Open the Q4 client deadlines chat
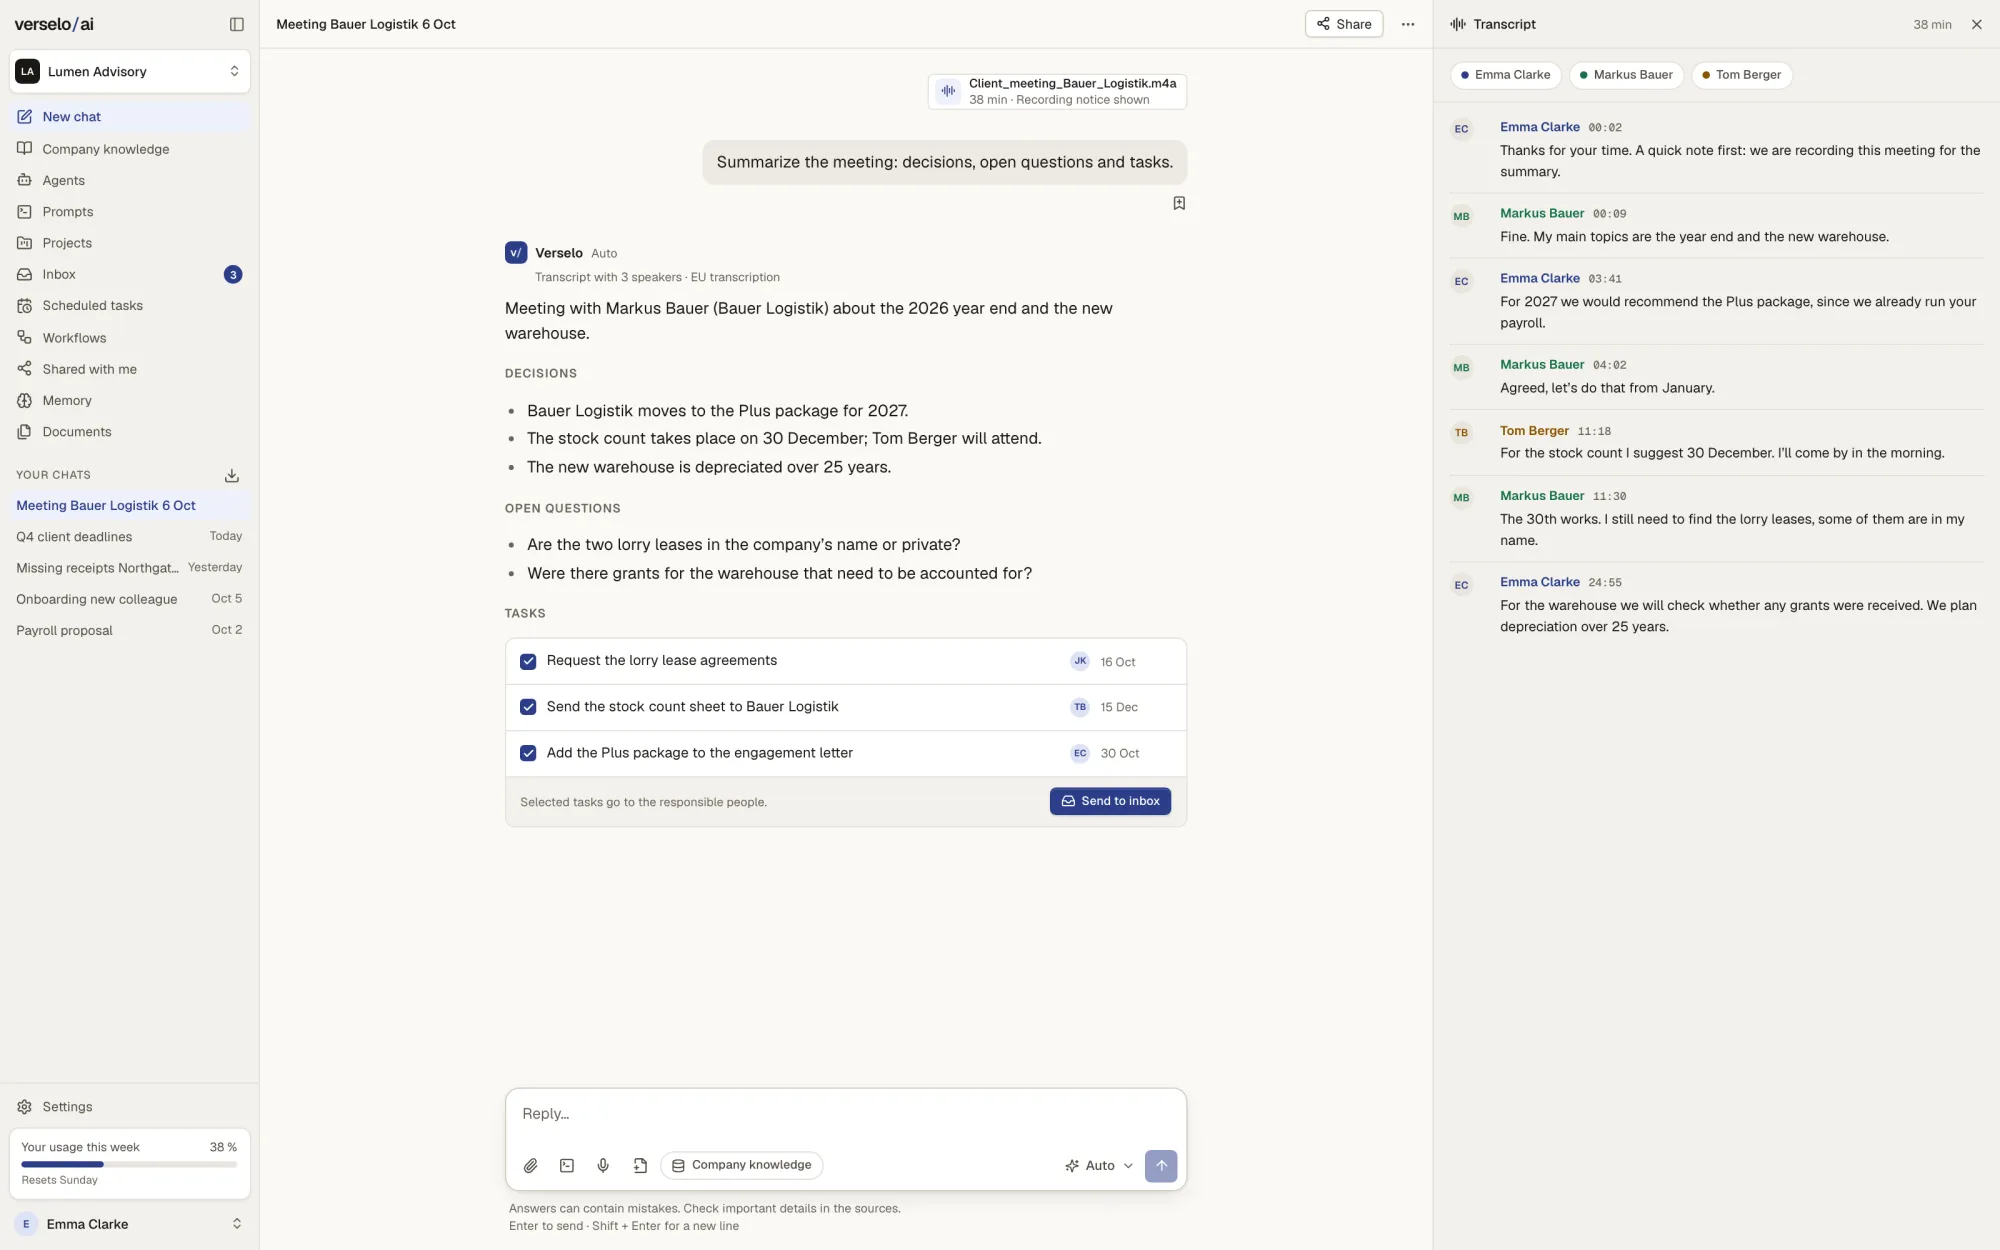 click(130, 537)
